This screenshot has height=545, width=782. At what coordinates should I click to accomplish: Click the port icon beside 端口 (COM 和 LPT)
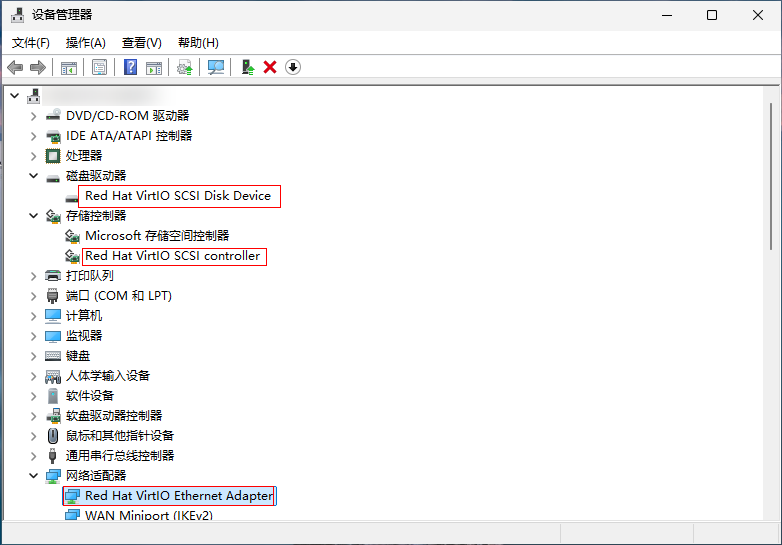pyautogui.click(x=52, y=296)
